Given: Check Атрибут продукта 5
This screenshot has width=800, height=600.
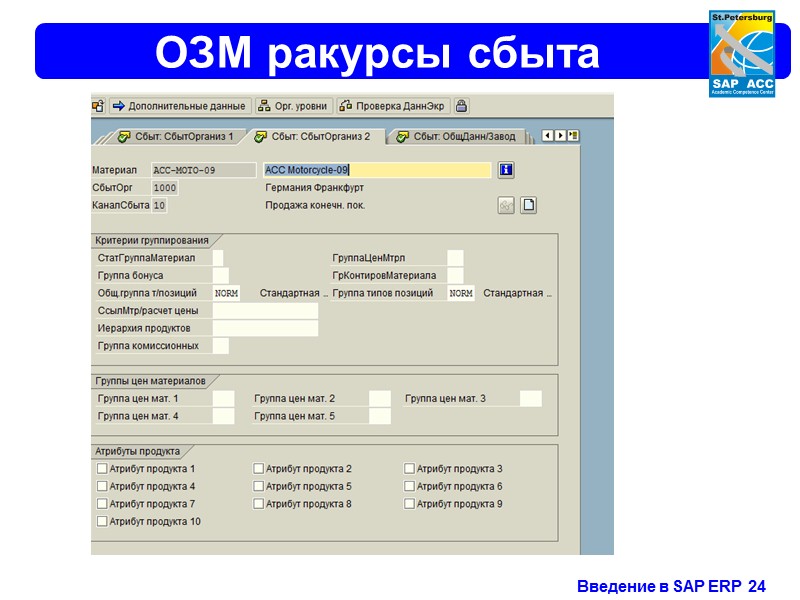Looking at the screenshot, I should coord(259,486).
